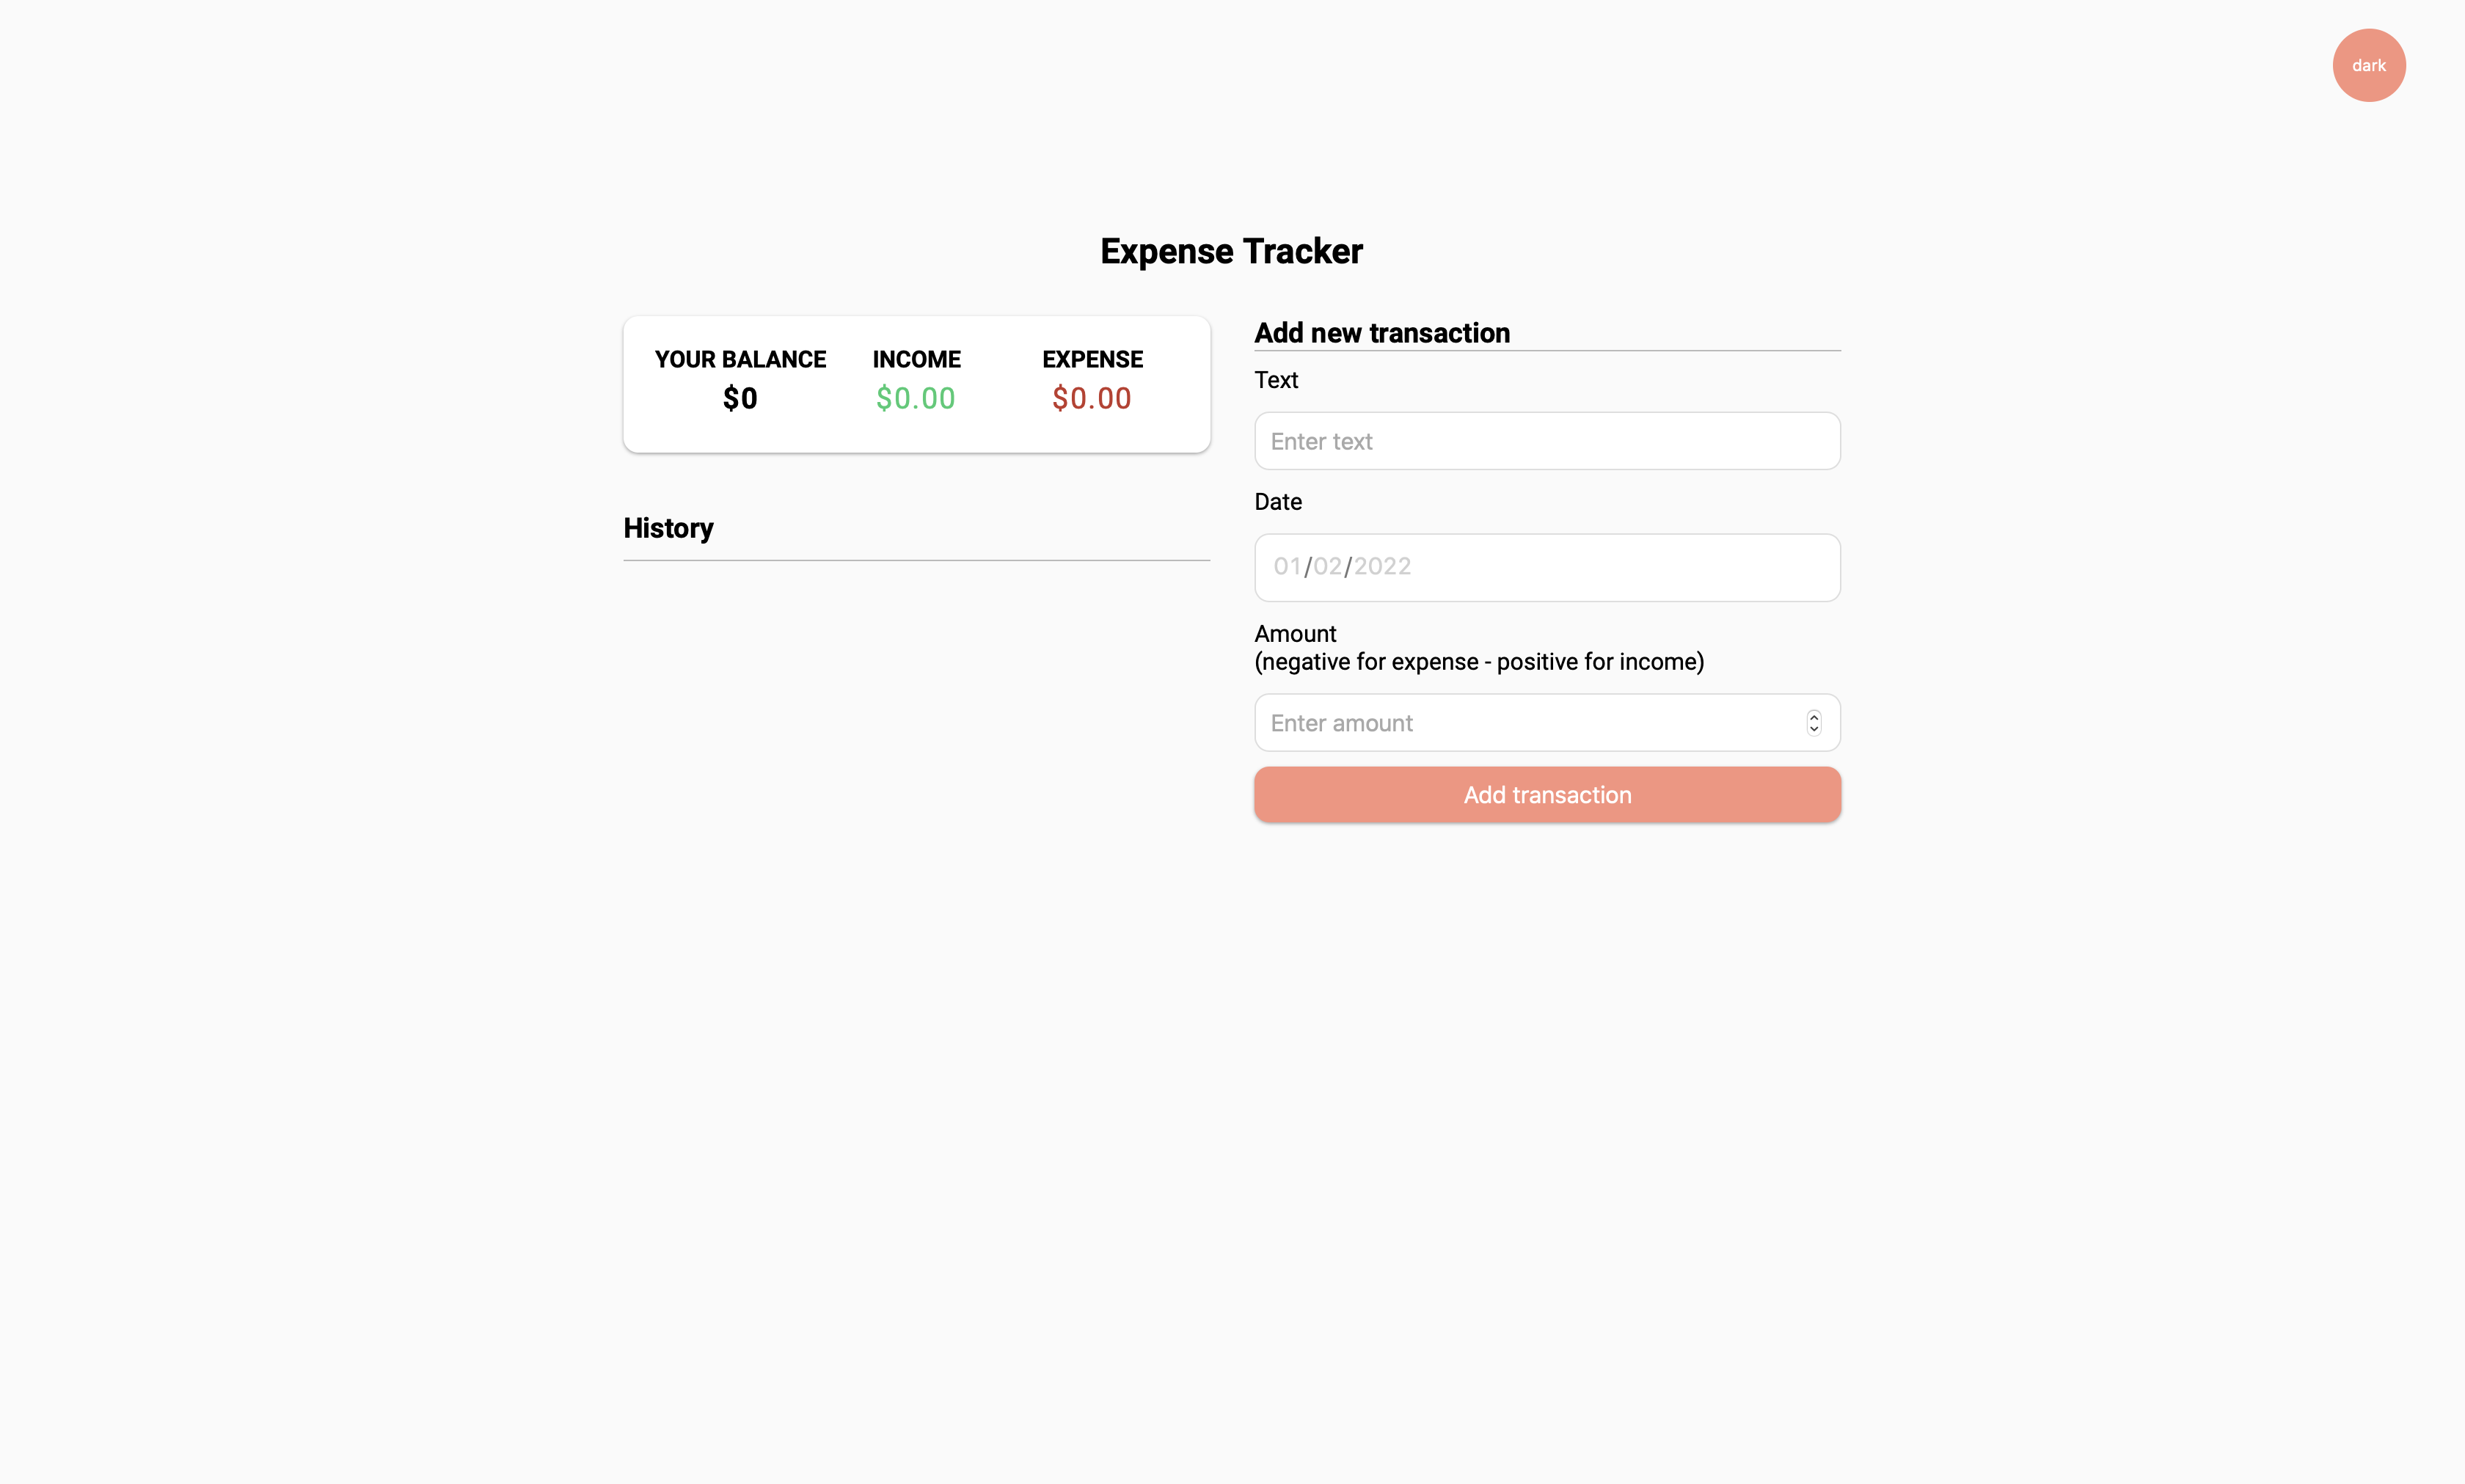The width and height of the screenshot is (2465, 1484).
Task: Click the INCOME label
Action: point(916,359)
